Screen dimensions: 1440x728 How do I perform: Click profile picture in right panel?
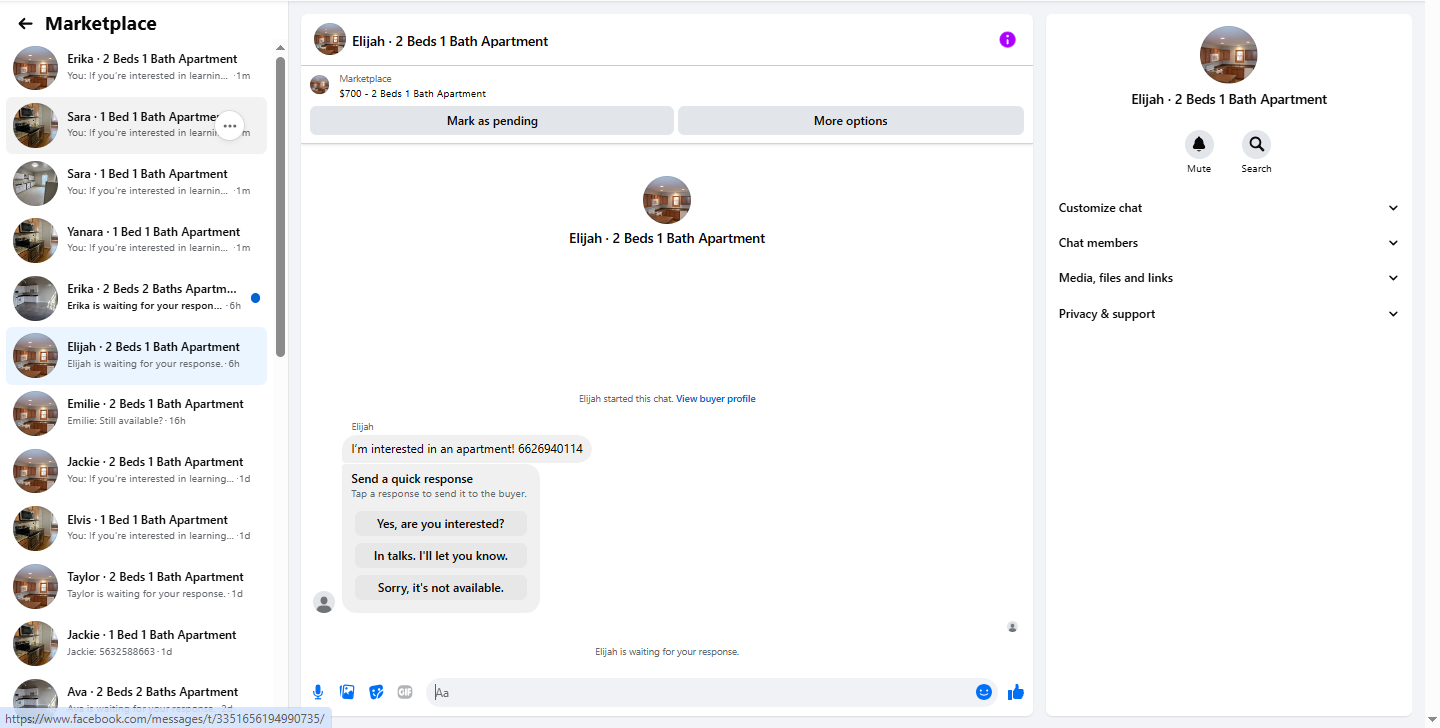pos(1228,55)
